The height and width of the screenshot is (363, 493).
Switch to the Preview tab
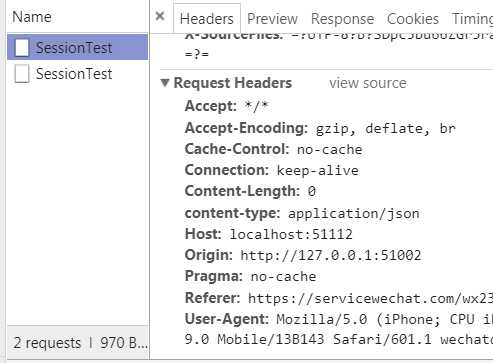272,19
